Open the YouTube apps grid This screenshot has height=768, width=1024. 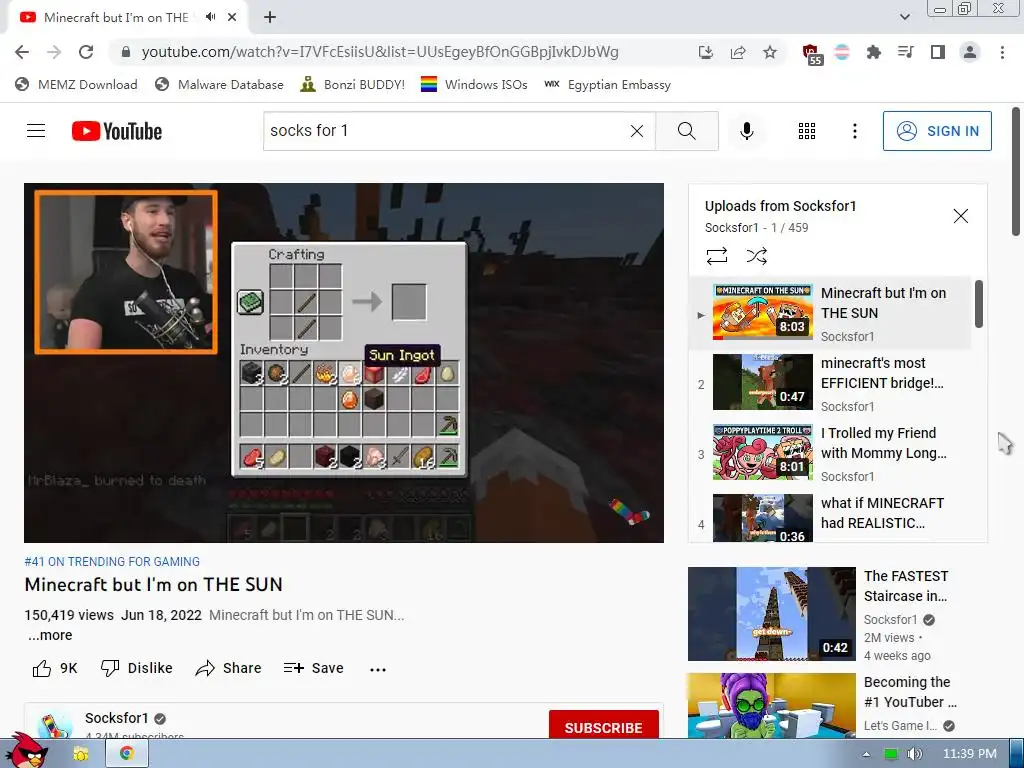pyautogui.click(x=807, y=131)
